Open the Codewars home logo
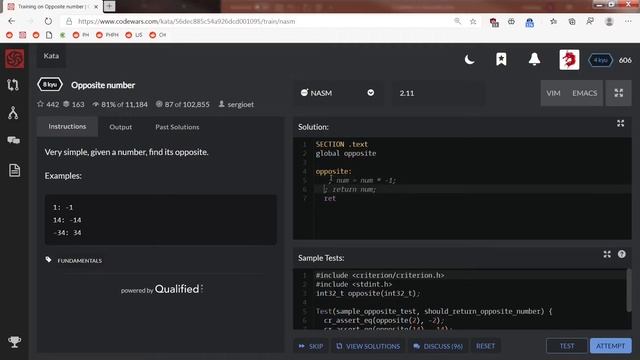This screenshot has height=360, width=640. (x=15, y=59)
